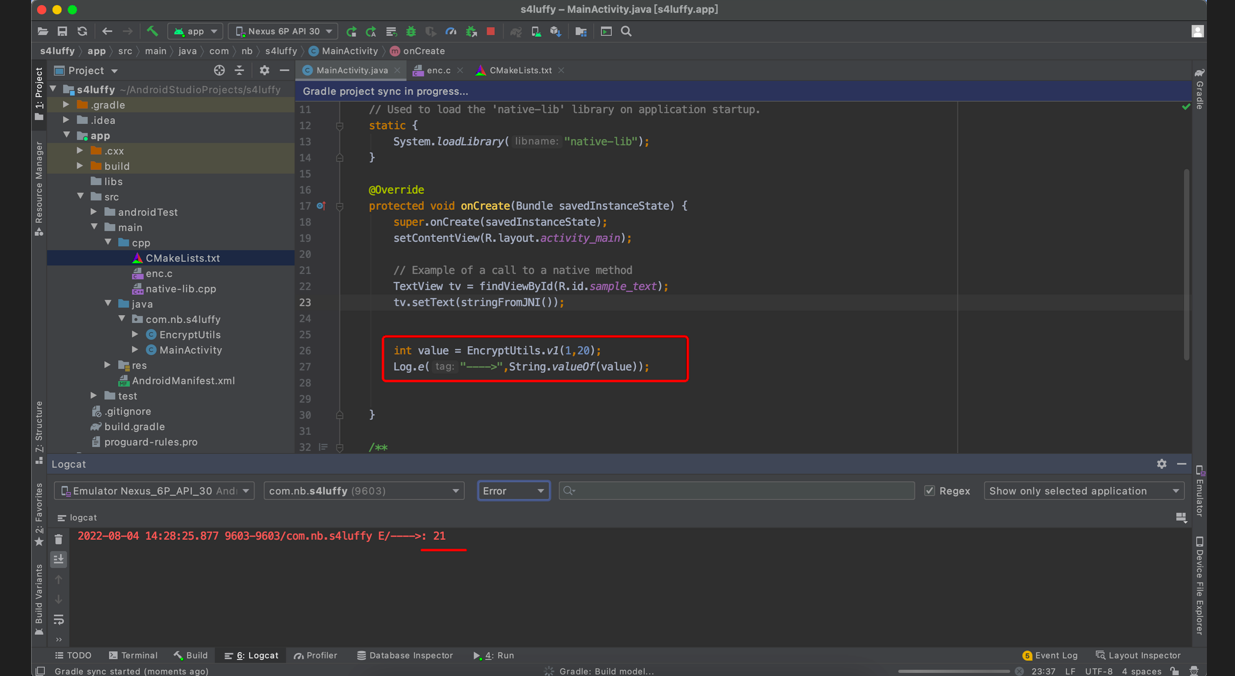Click the Make Project hammer icon
This screenshot has width=1235, height=676.
point(152,32)
